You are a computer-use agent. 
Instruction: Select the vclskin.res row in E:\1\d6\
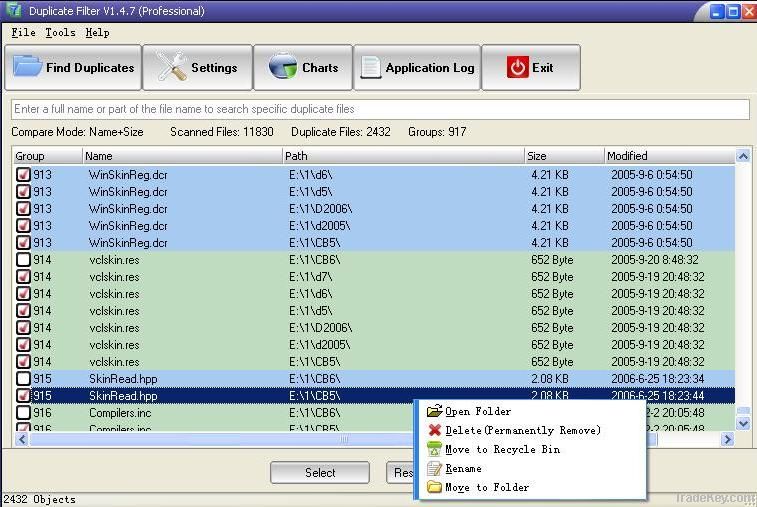[x=374, y=294]
